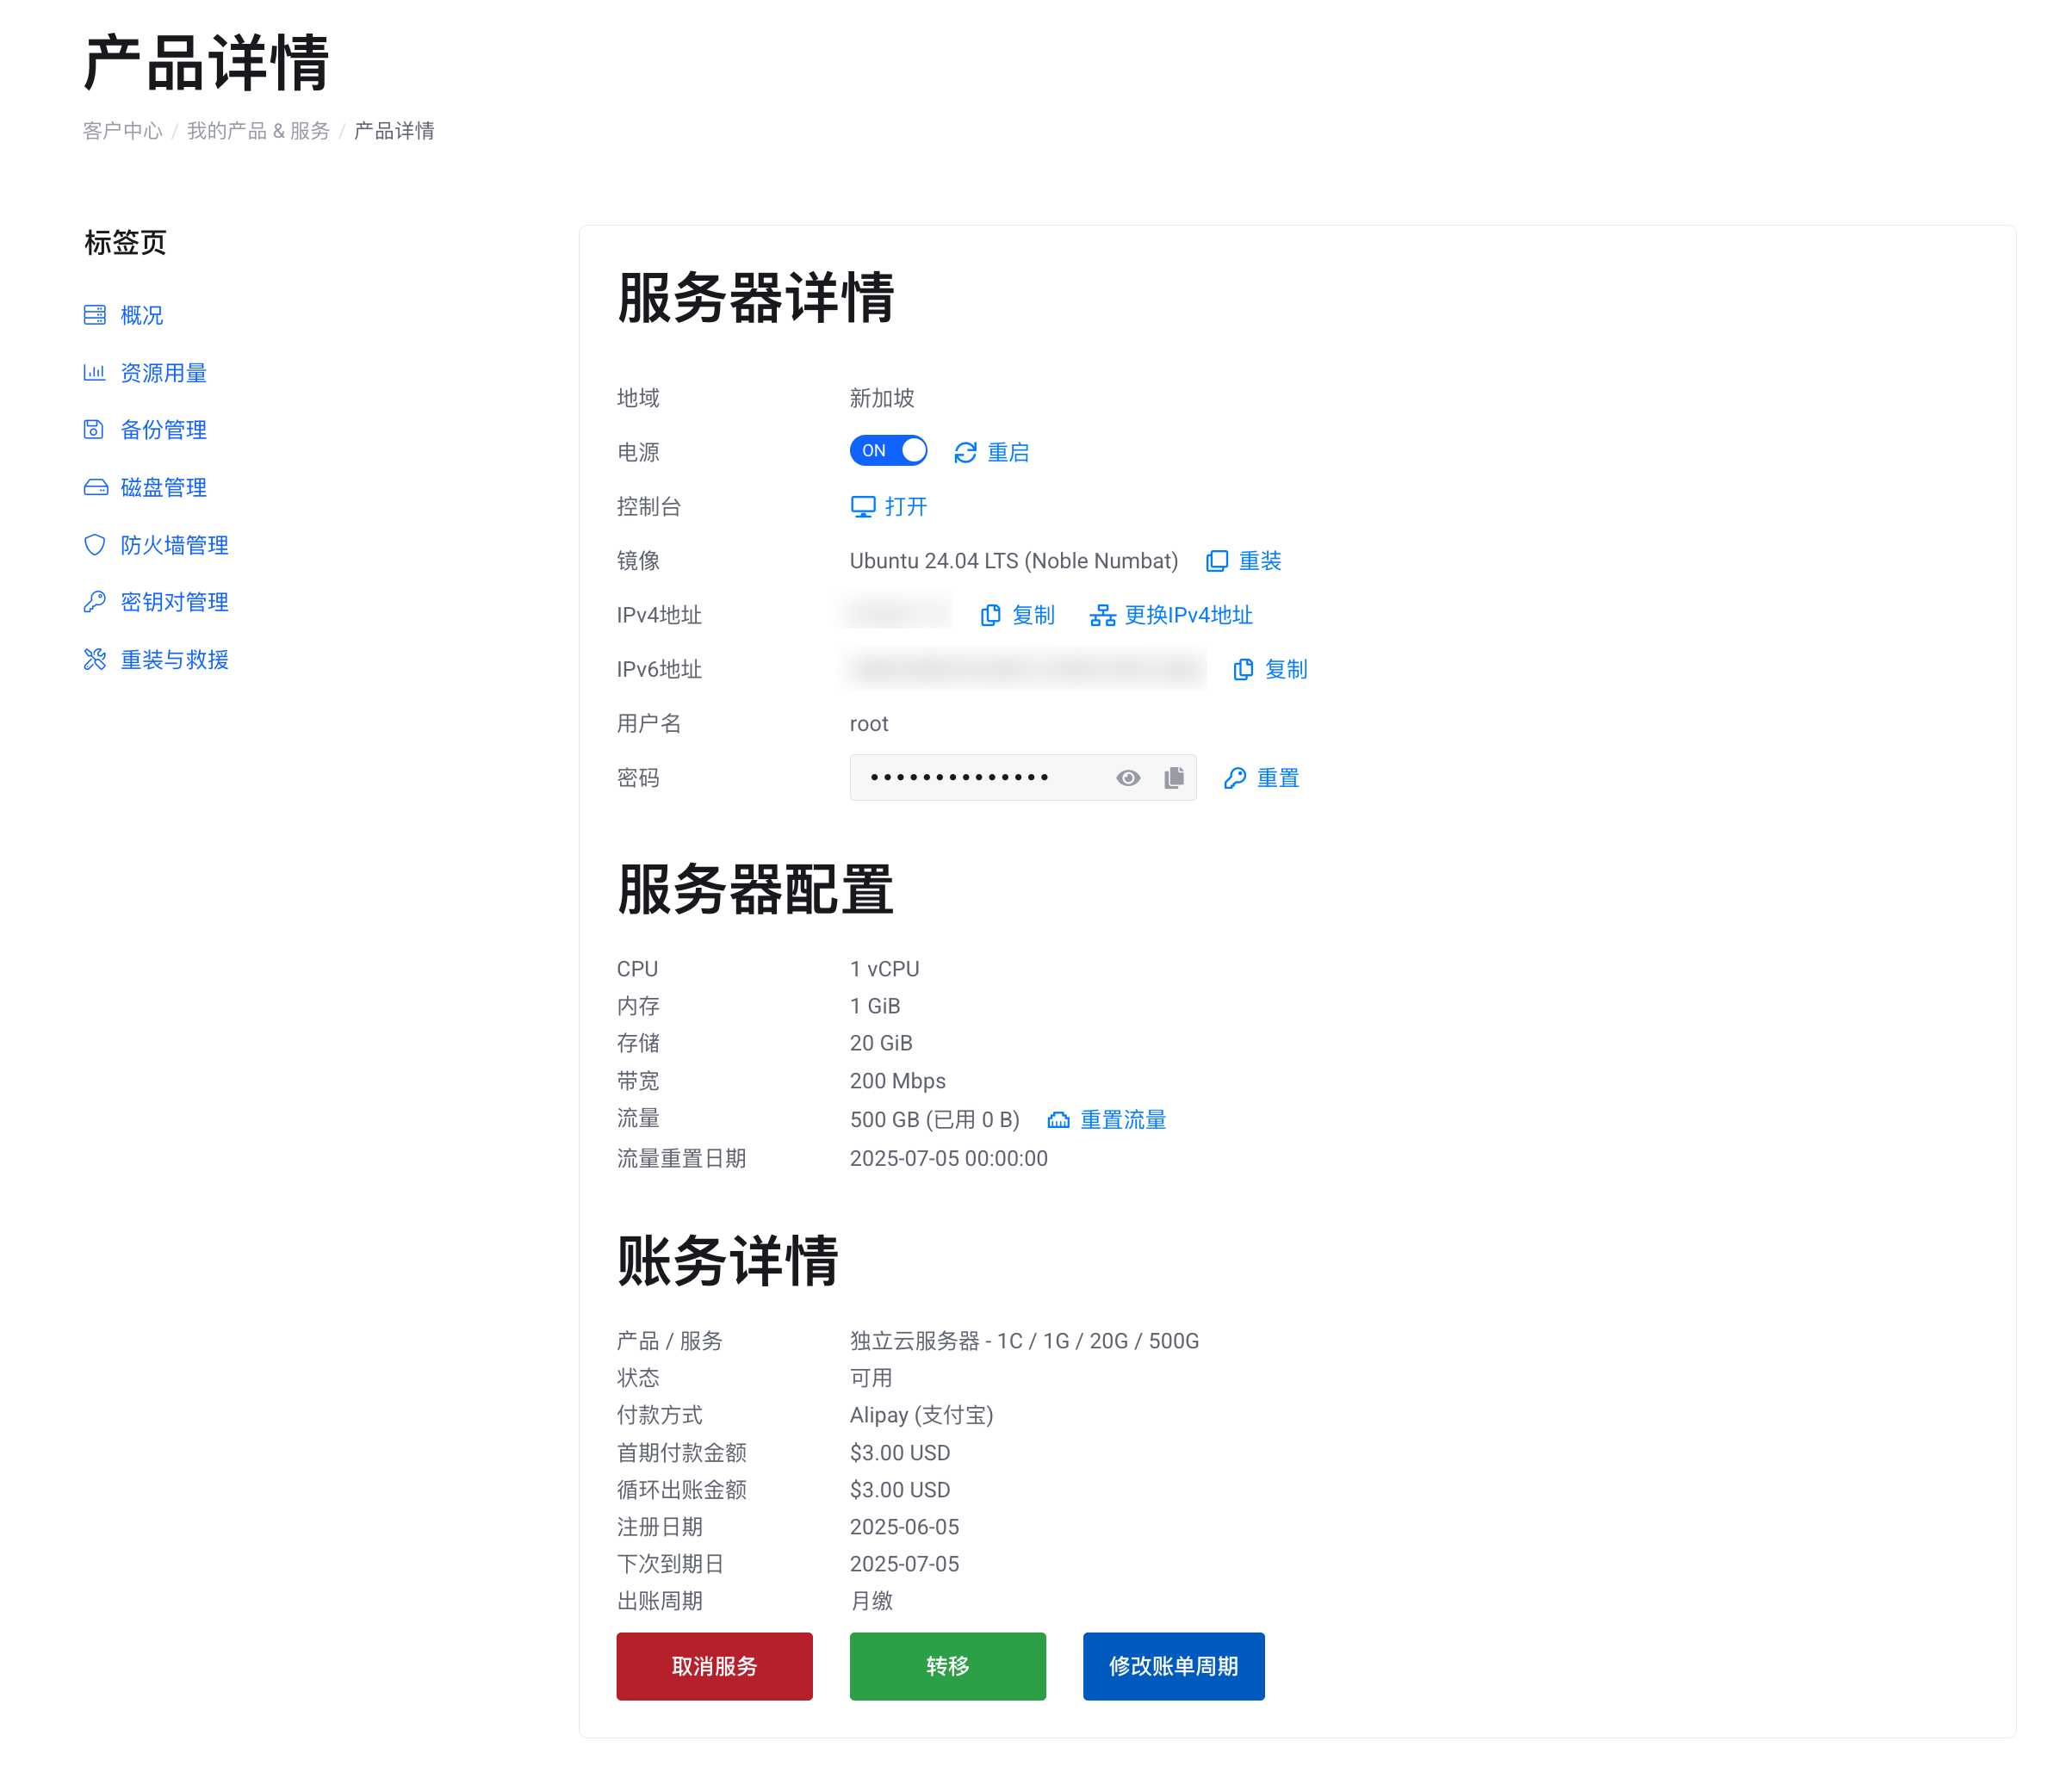
Task: Click the product name 独立云服务器 - 1C / 1G / 20G / 500G
Action: (x=1025, y=1341)
